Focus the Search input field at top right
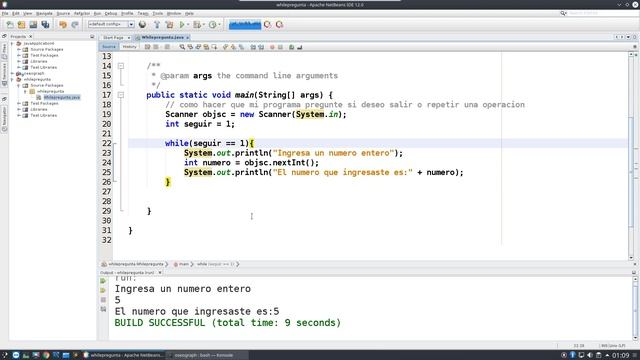Image resolution: width=640 pixels, height=360 pixels. pos(603,13)
